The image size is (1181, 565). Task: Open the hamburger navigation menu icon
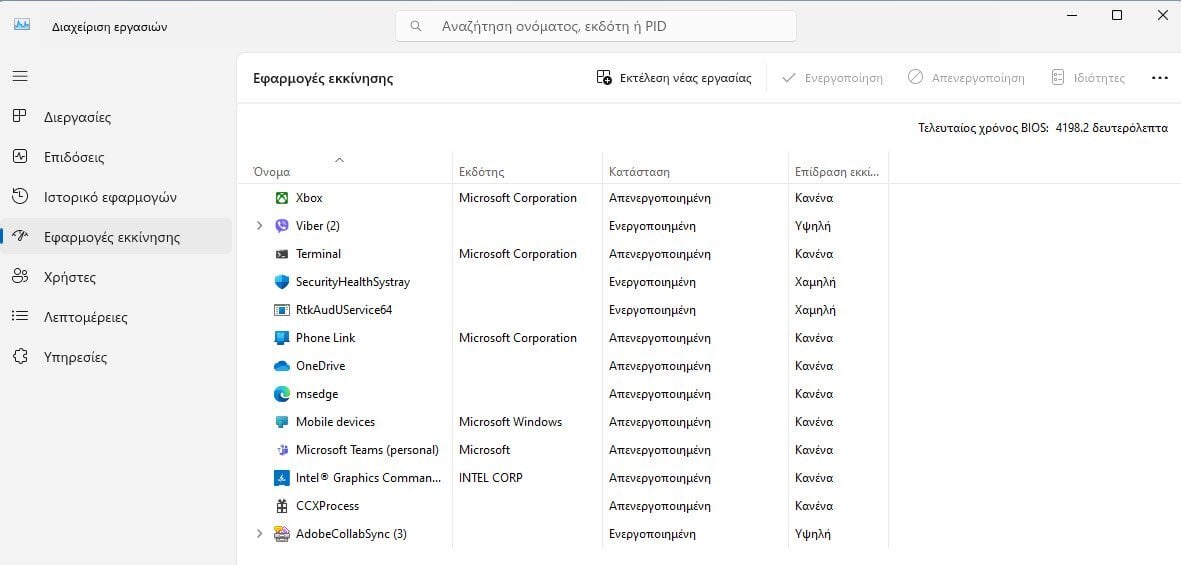20,76
